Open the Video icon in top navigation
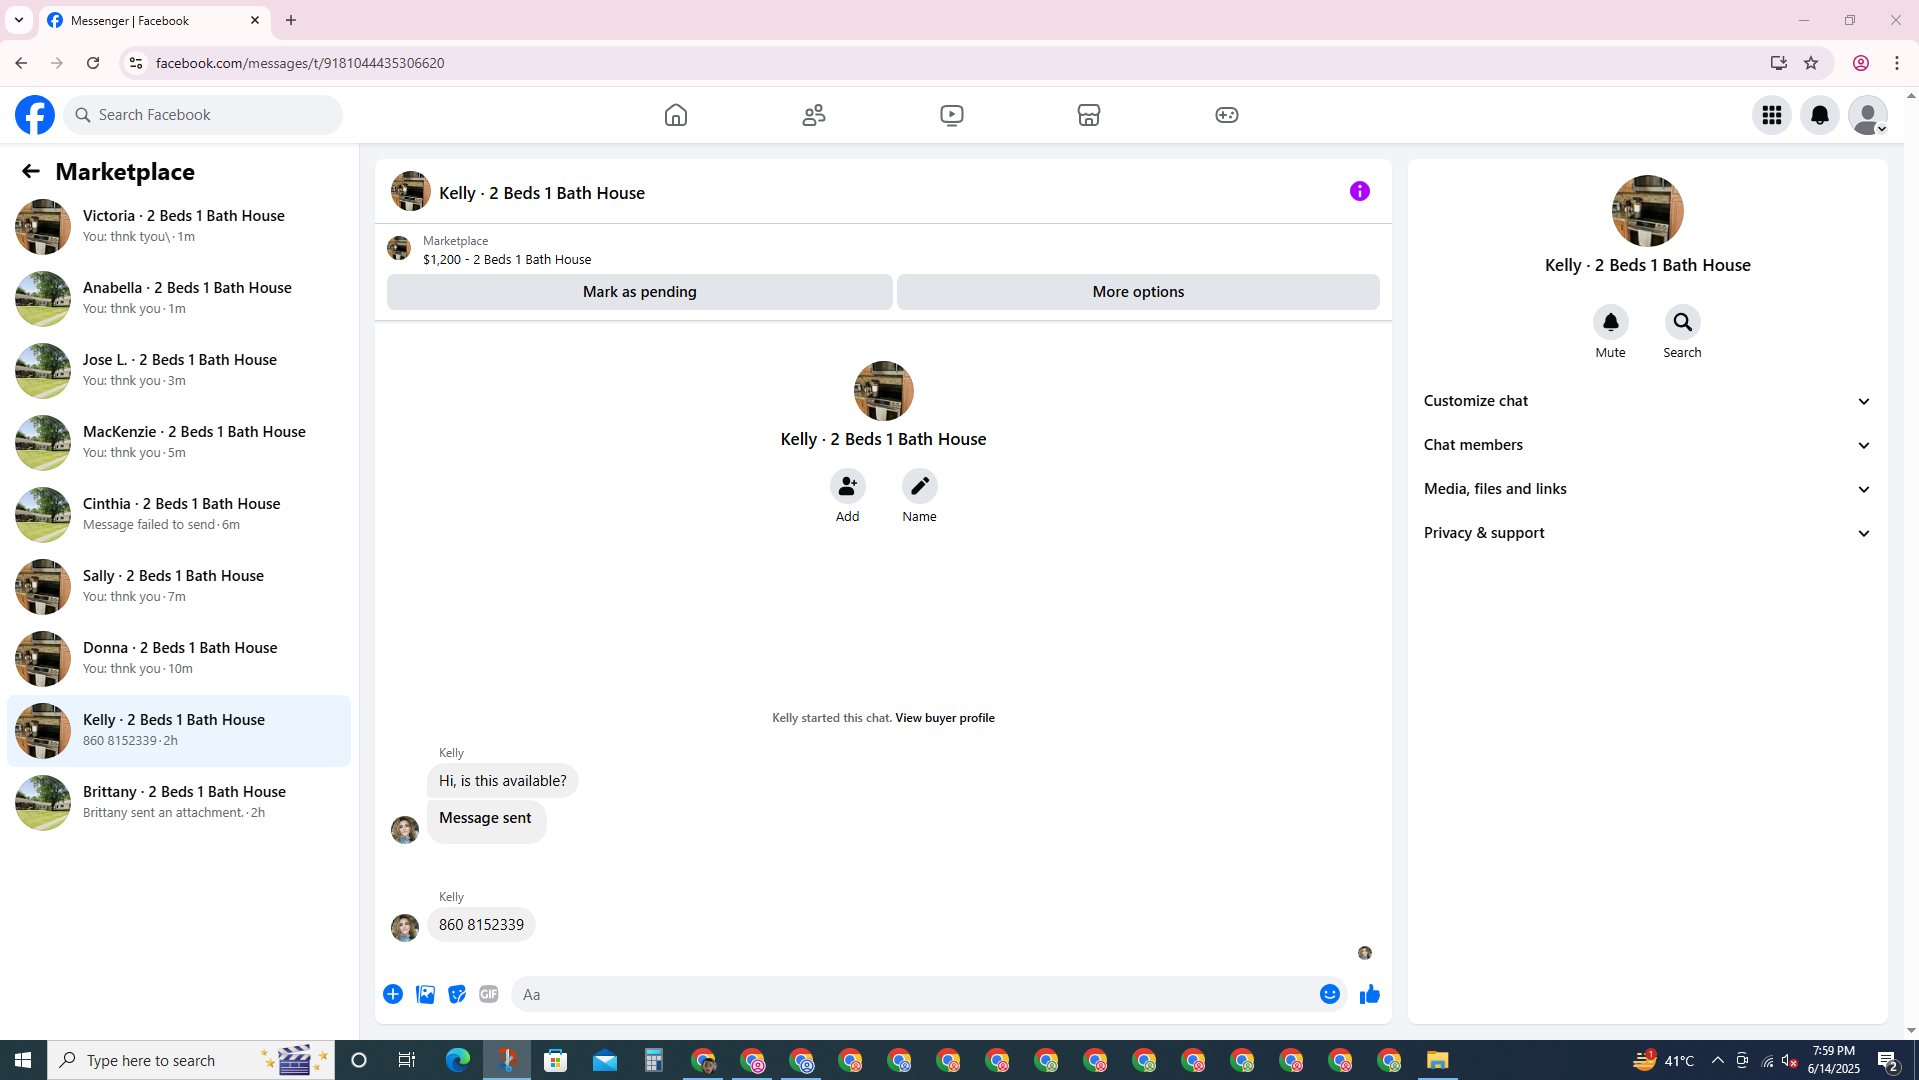Screen dimensions: 1919x1080 (x=952, y=115)
